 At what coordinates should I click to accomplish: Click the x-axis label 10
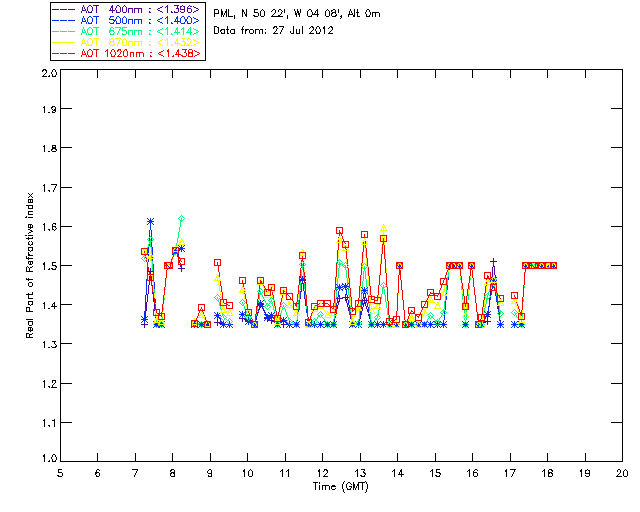247,473
